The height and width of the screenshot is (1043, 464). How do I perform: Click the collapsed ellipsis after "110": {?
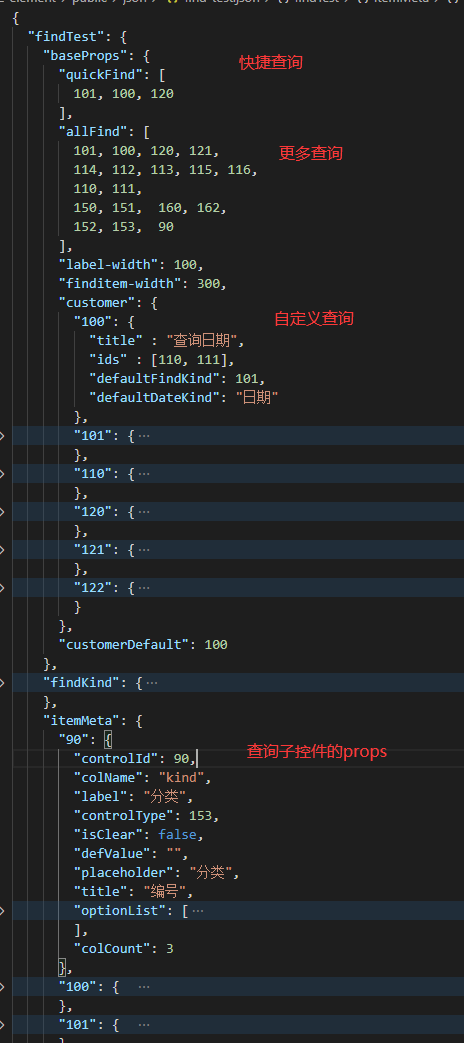coord(144,474)
